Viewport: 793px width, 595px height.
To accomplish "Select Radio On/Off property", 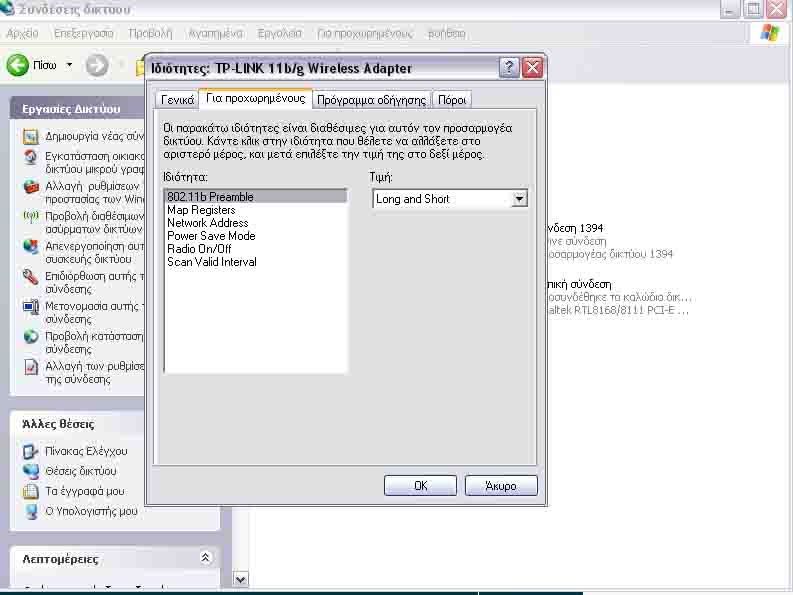I will tap(256, 249).
